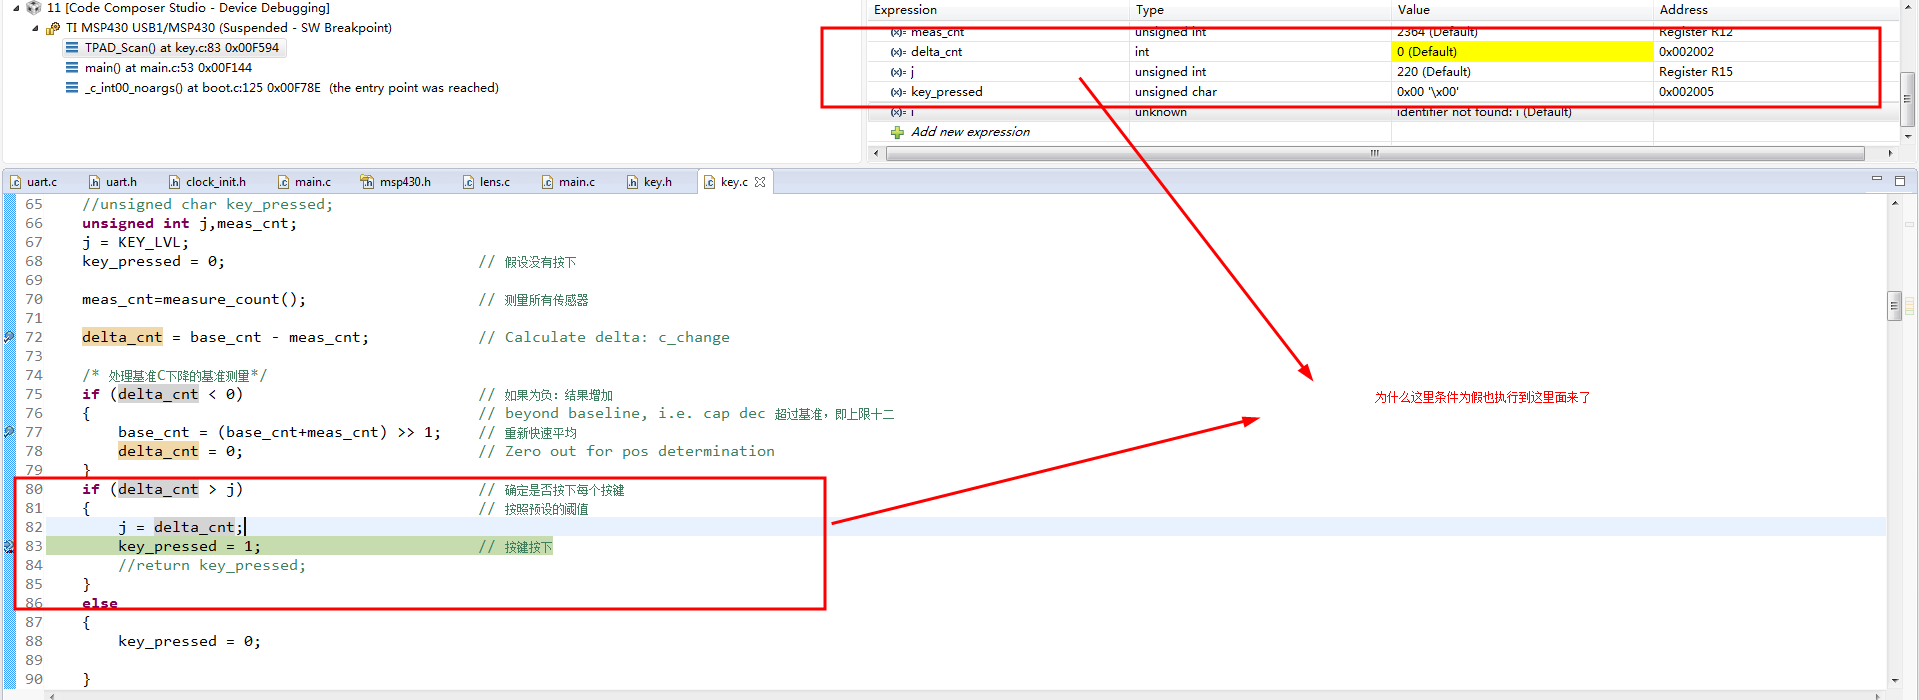Screen dimensions: 1919x700
Task: Click the editor vertical scrollbar up arrow
Action: [1895, 203]
